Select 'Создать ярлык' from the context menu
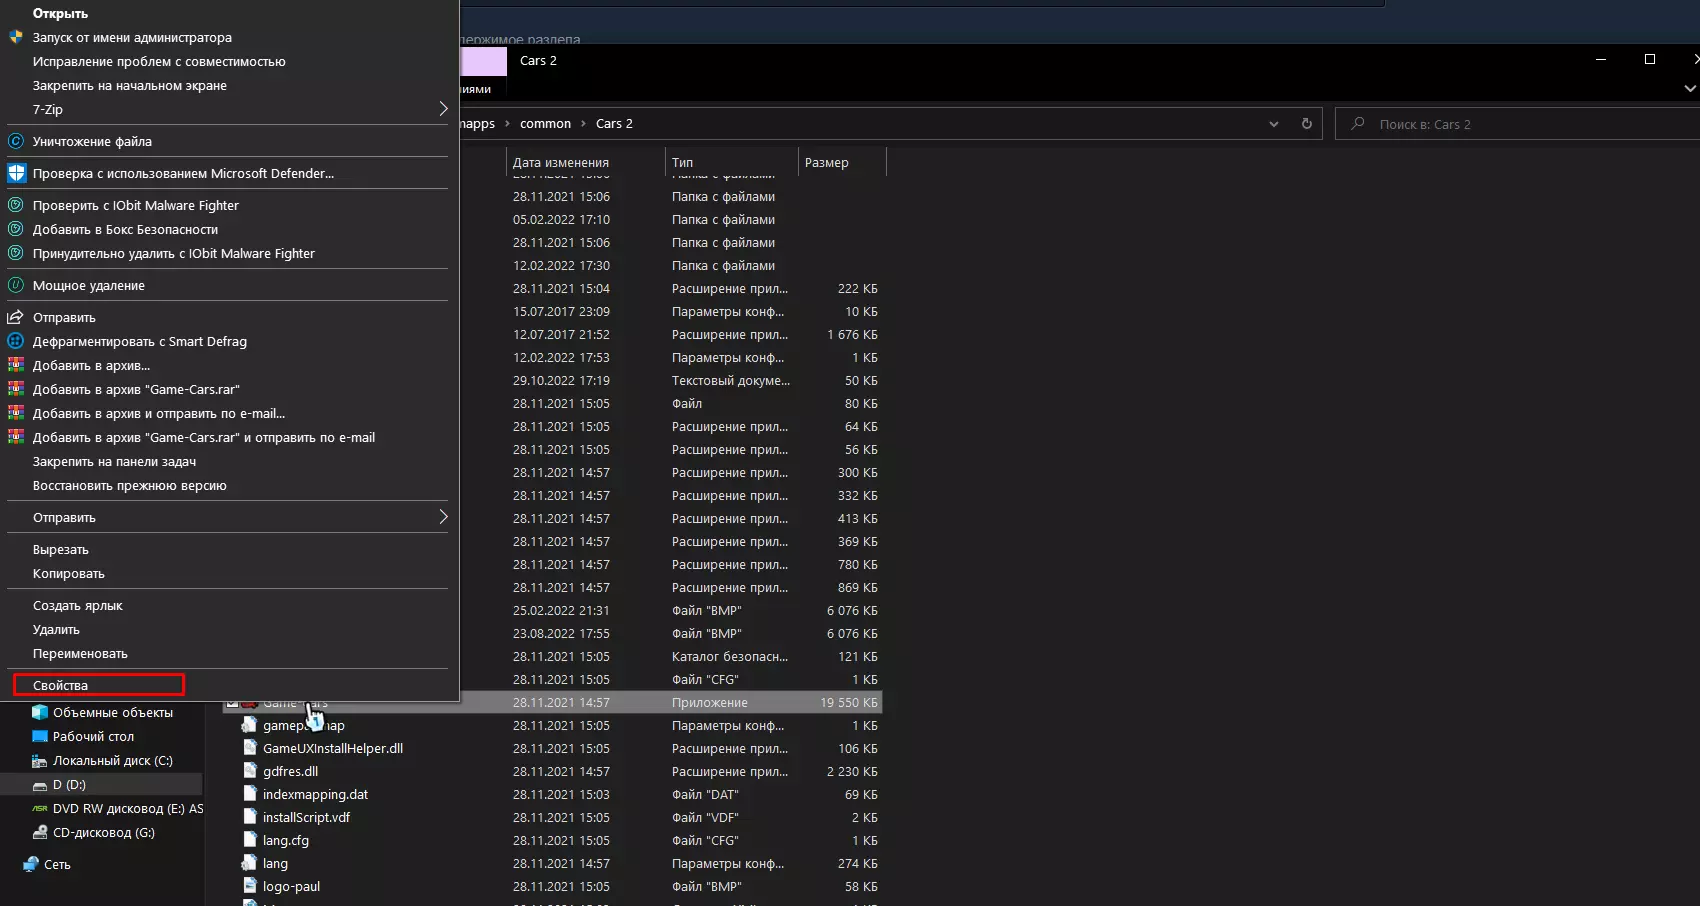 click(x=78, y=605)
